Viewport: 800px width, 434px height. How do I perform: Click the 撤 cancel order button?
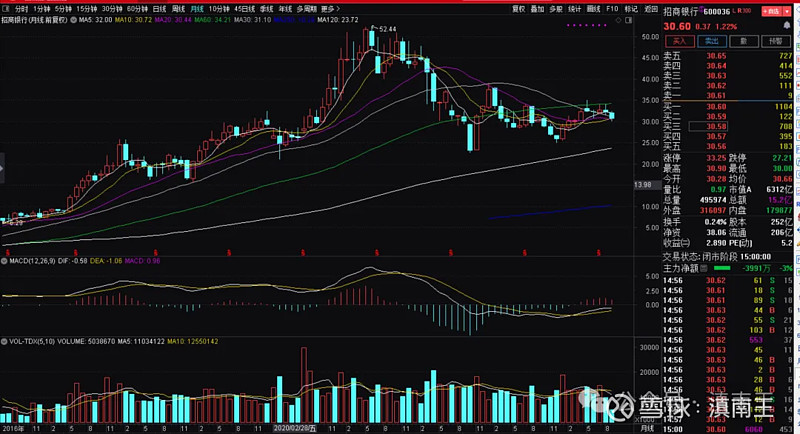[x=744, y=41]
